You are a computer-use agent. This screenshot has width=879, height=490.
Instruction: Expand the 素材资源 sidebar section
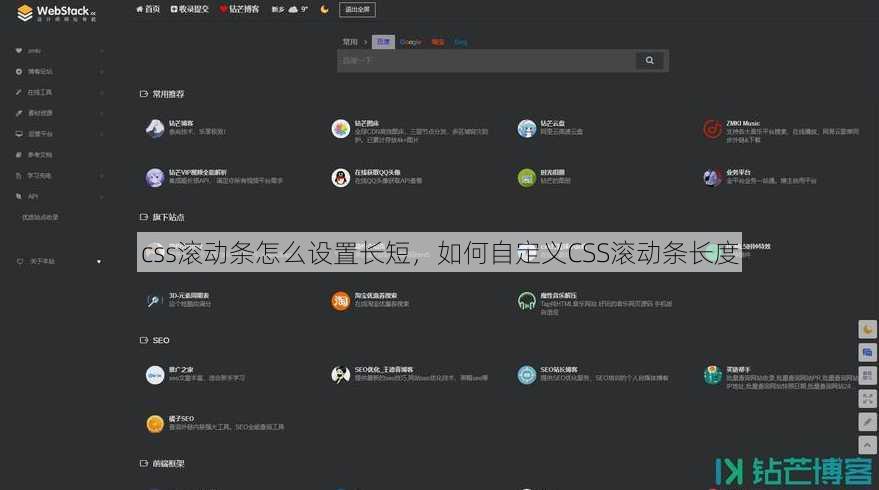(101, 113)
